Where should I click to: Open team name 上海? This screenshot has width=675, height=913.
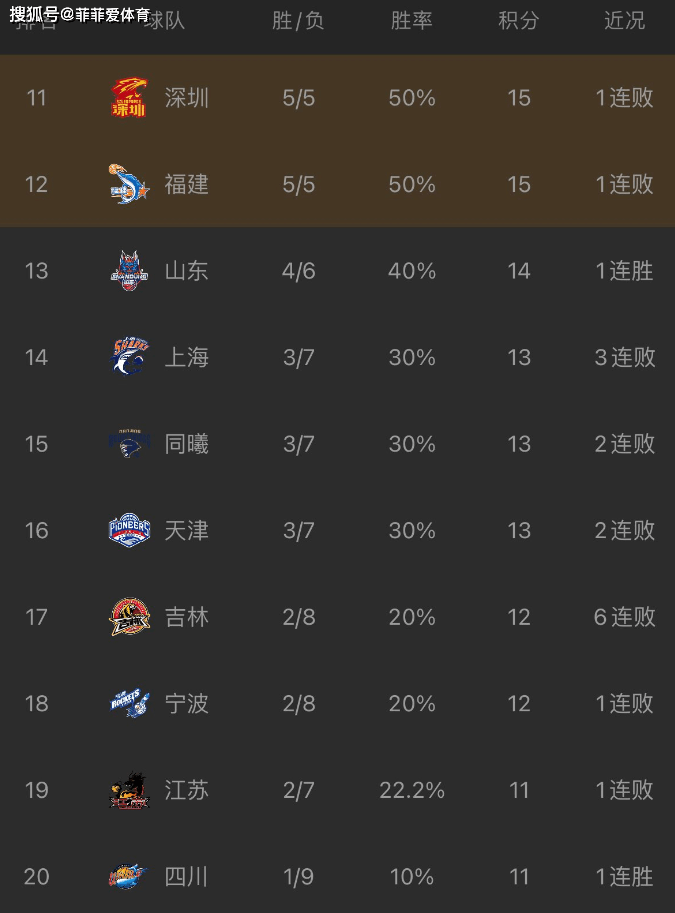pos(186,357)
